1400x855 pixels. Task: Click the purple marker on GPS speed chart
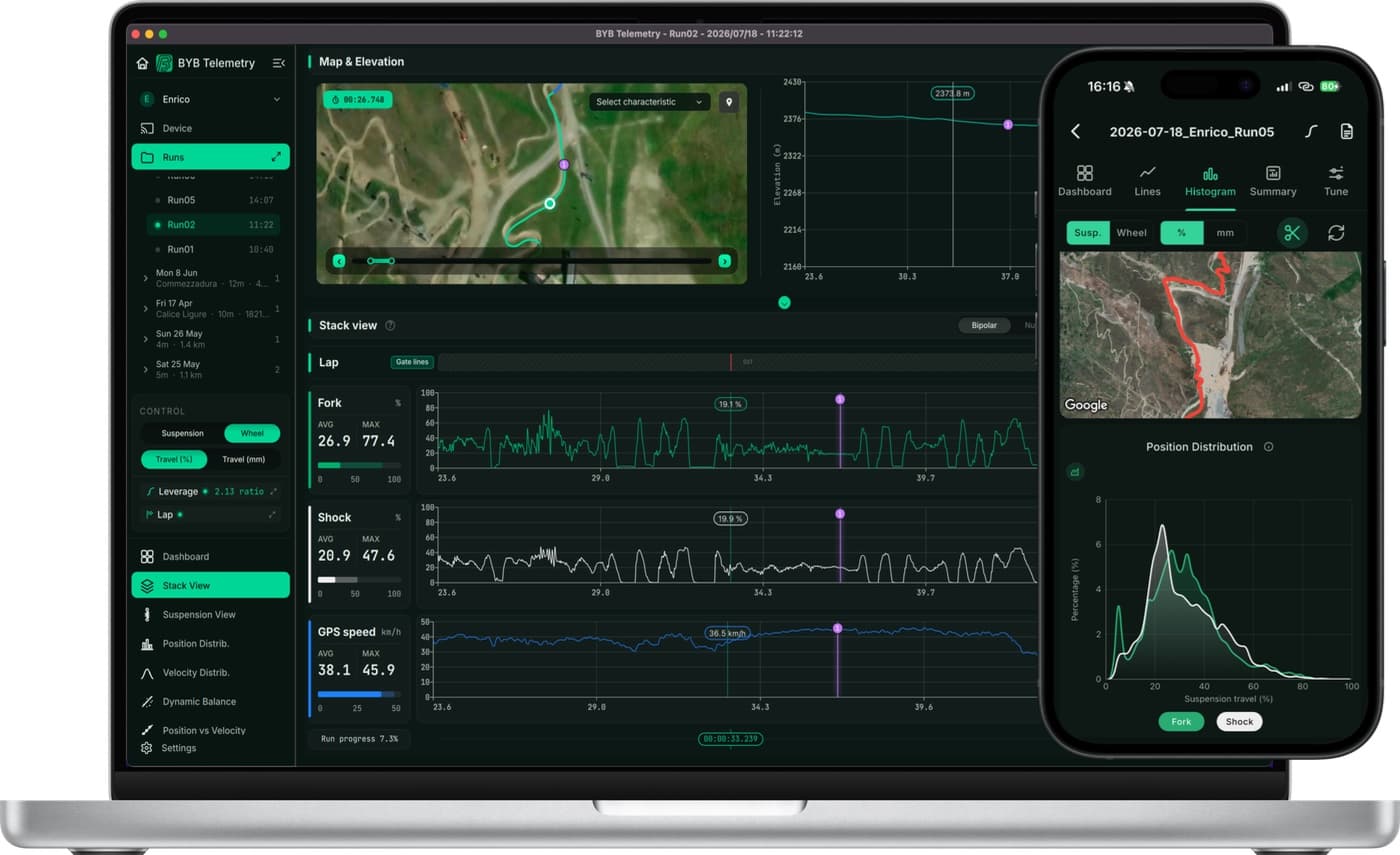tap(837, 628)
